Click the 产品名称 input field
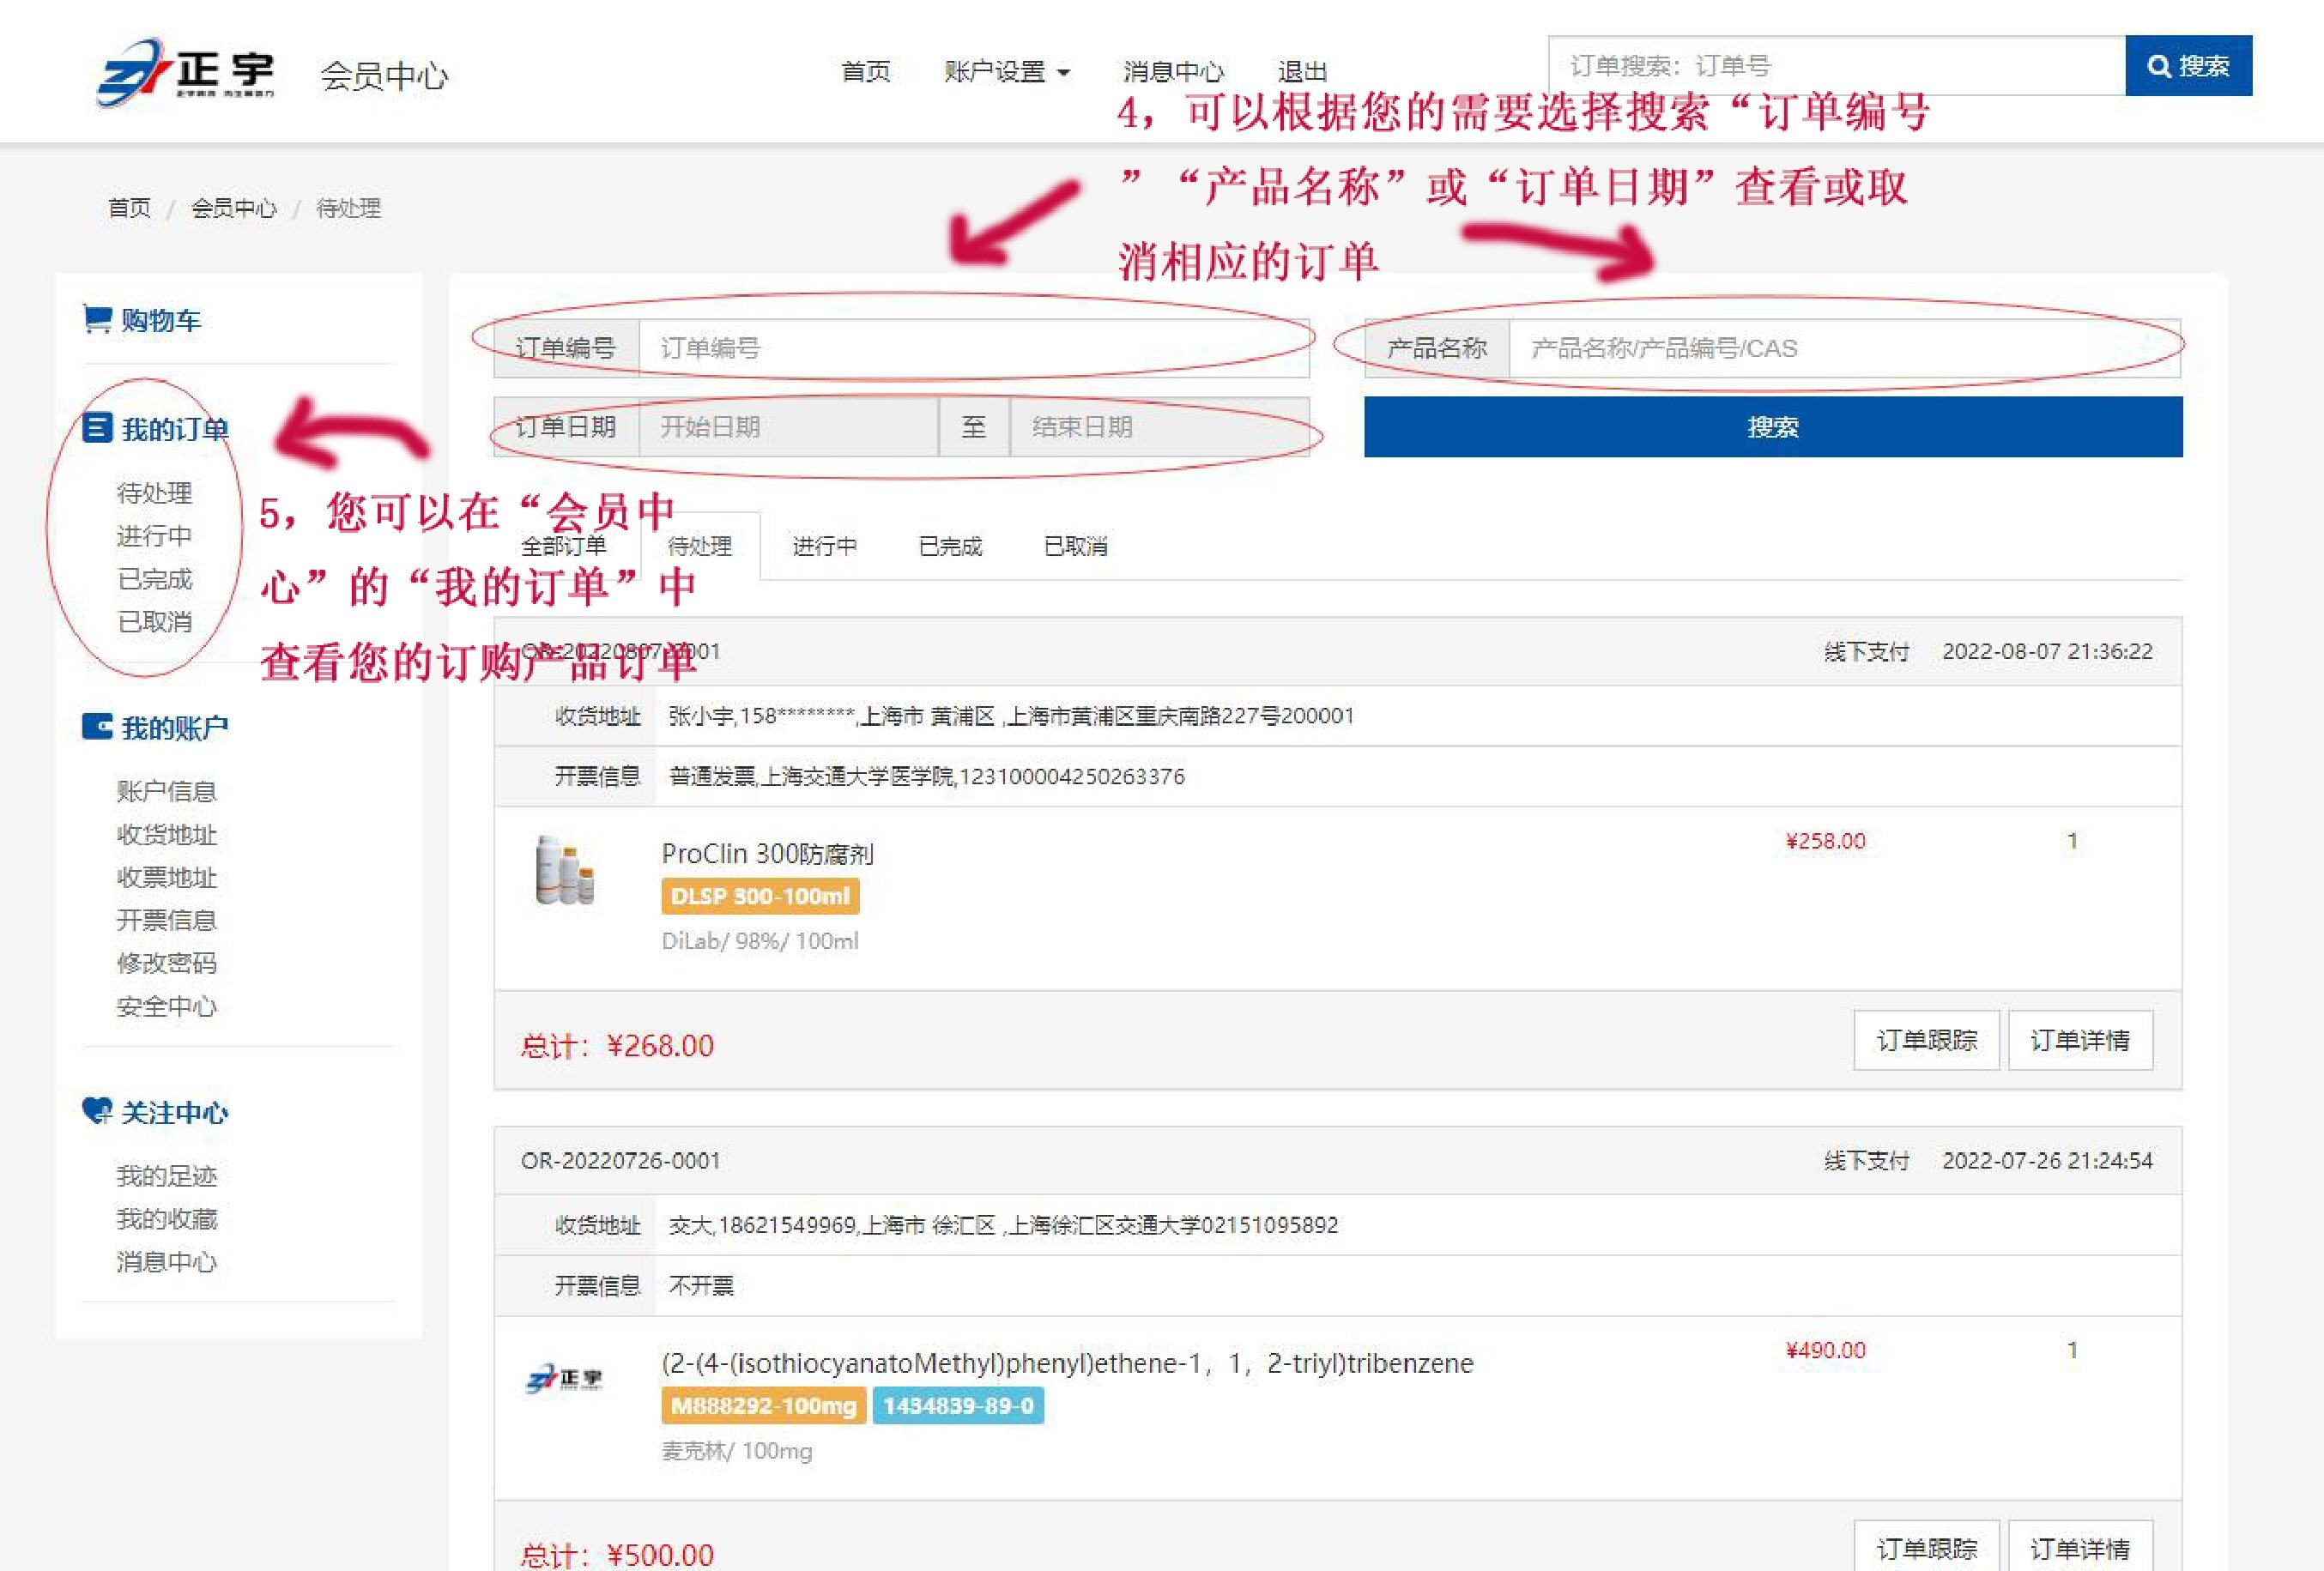Viewport: 2324px width, 1571px height. [x=1845, y=348]
